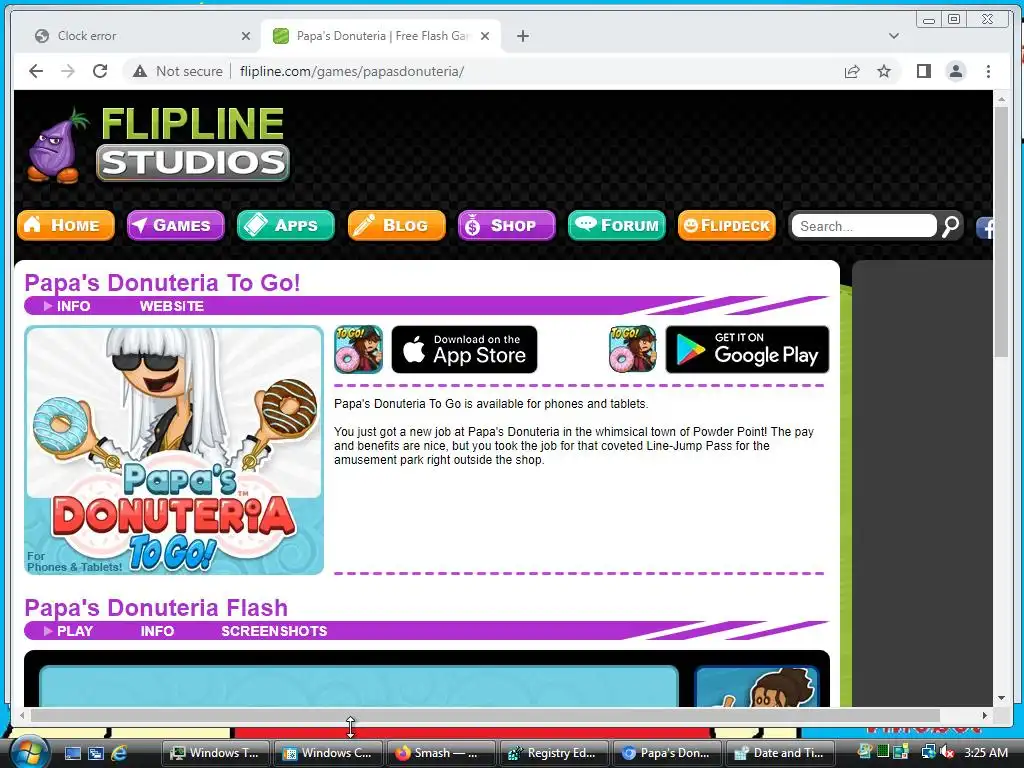Open the Shop nav button
The height and width of the screenshot is (768, 1024).
click(507, 225)
